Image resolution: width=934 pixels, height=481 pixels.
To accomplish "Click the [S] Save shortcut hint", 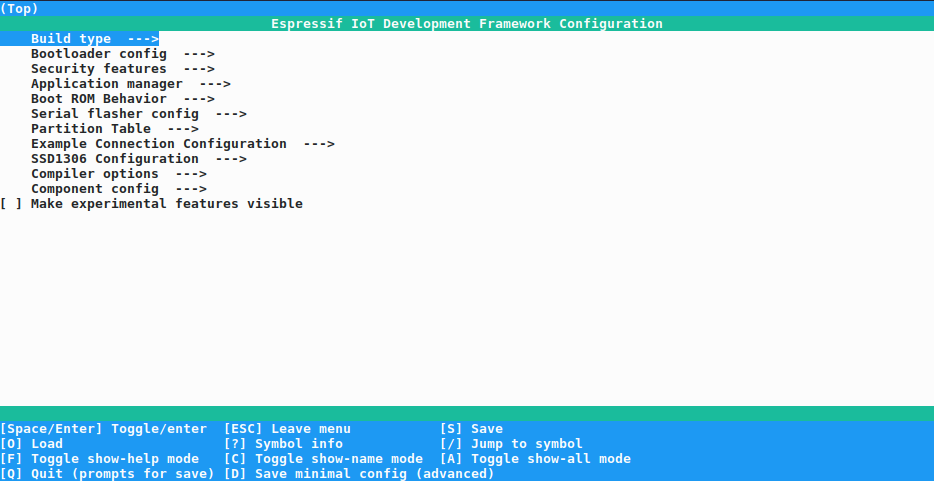I will [471, 429].
